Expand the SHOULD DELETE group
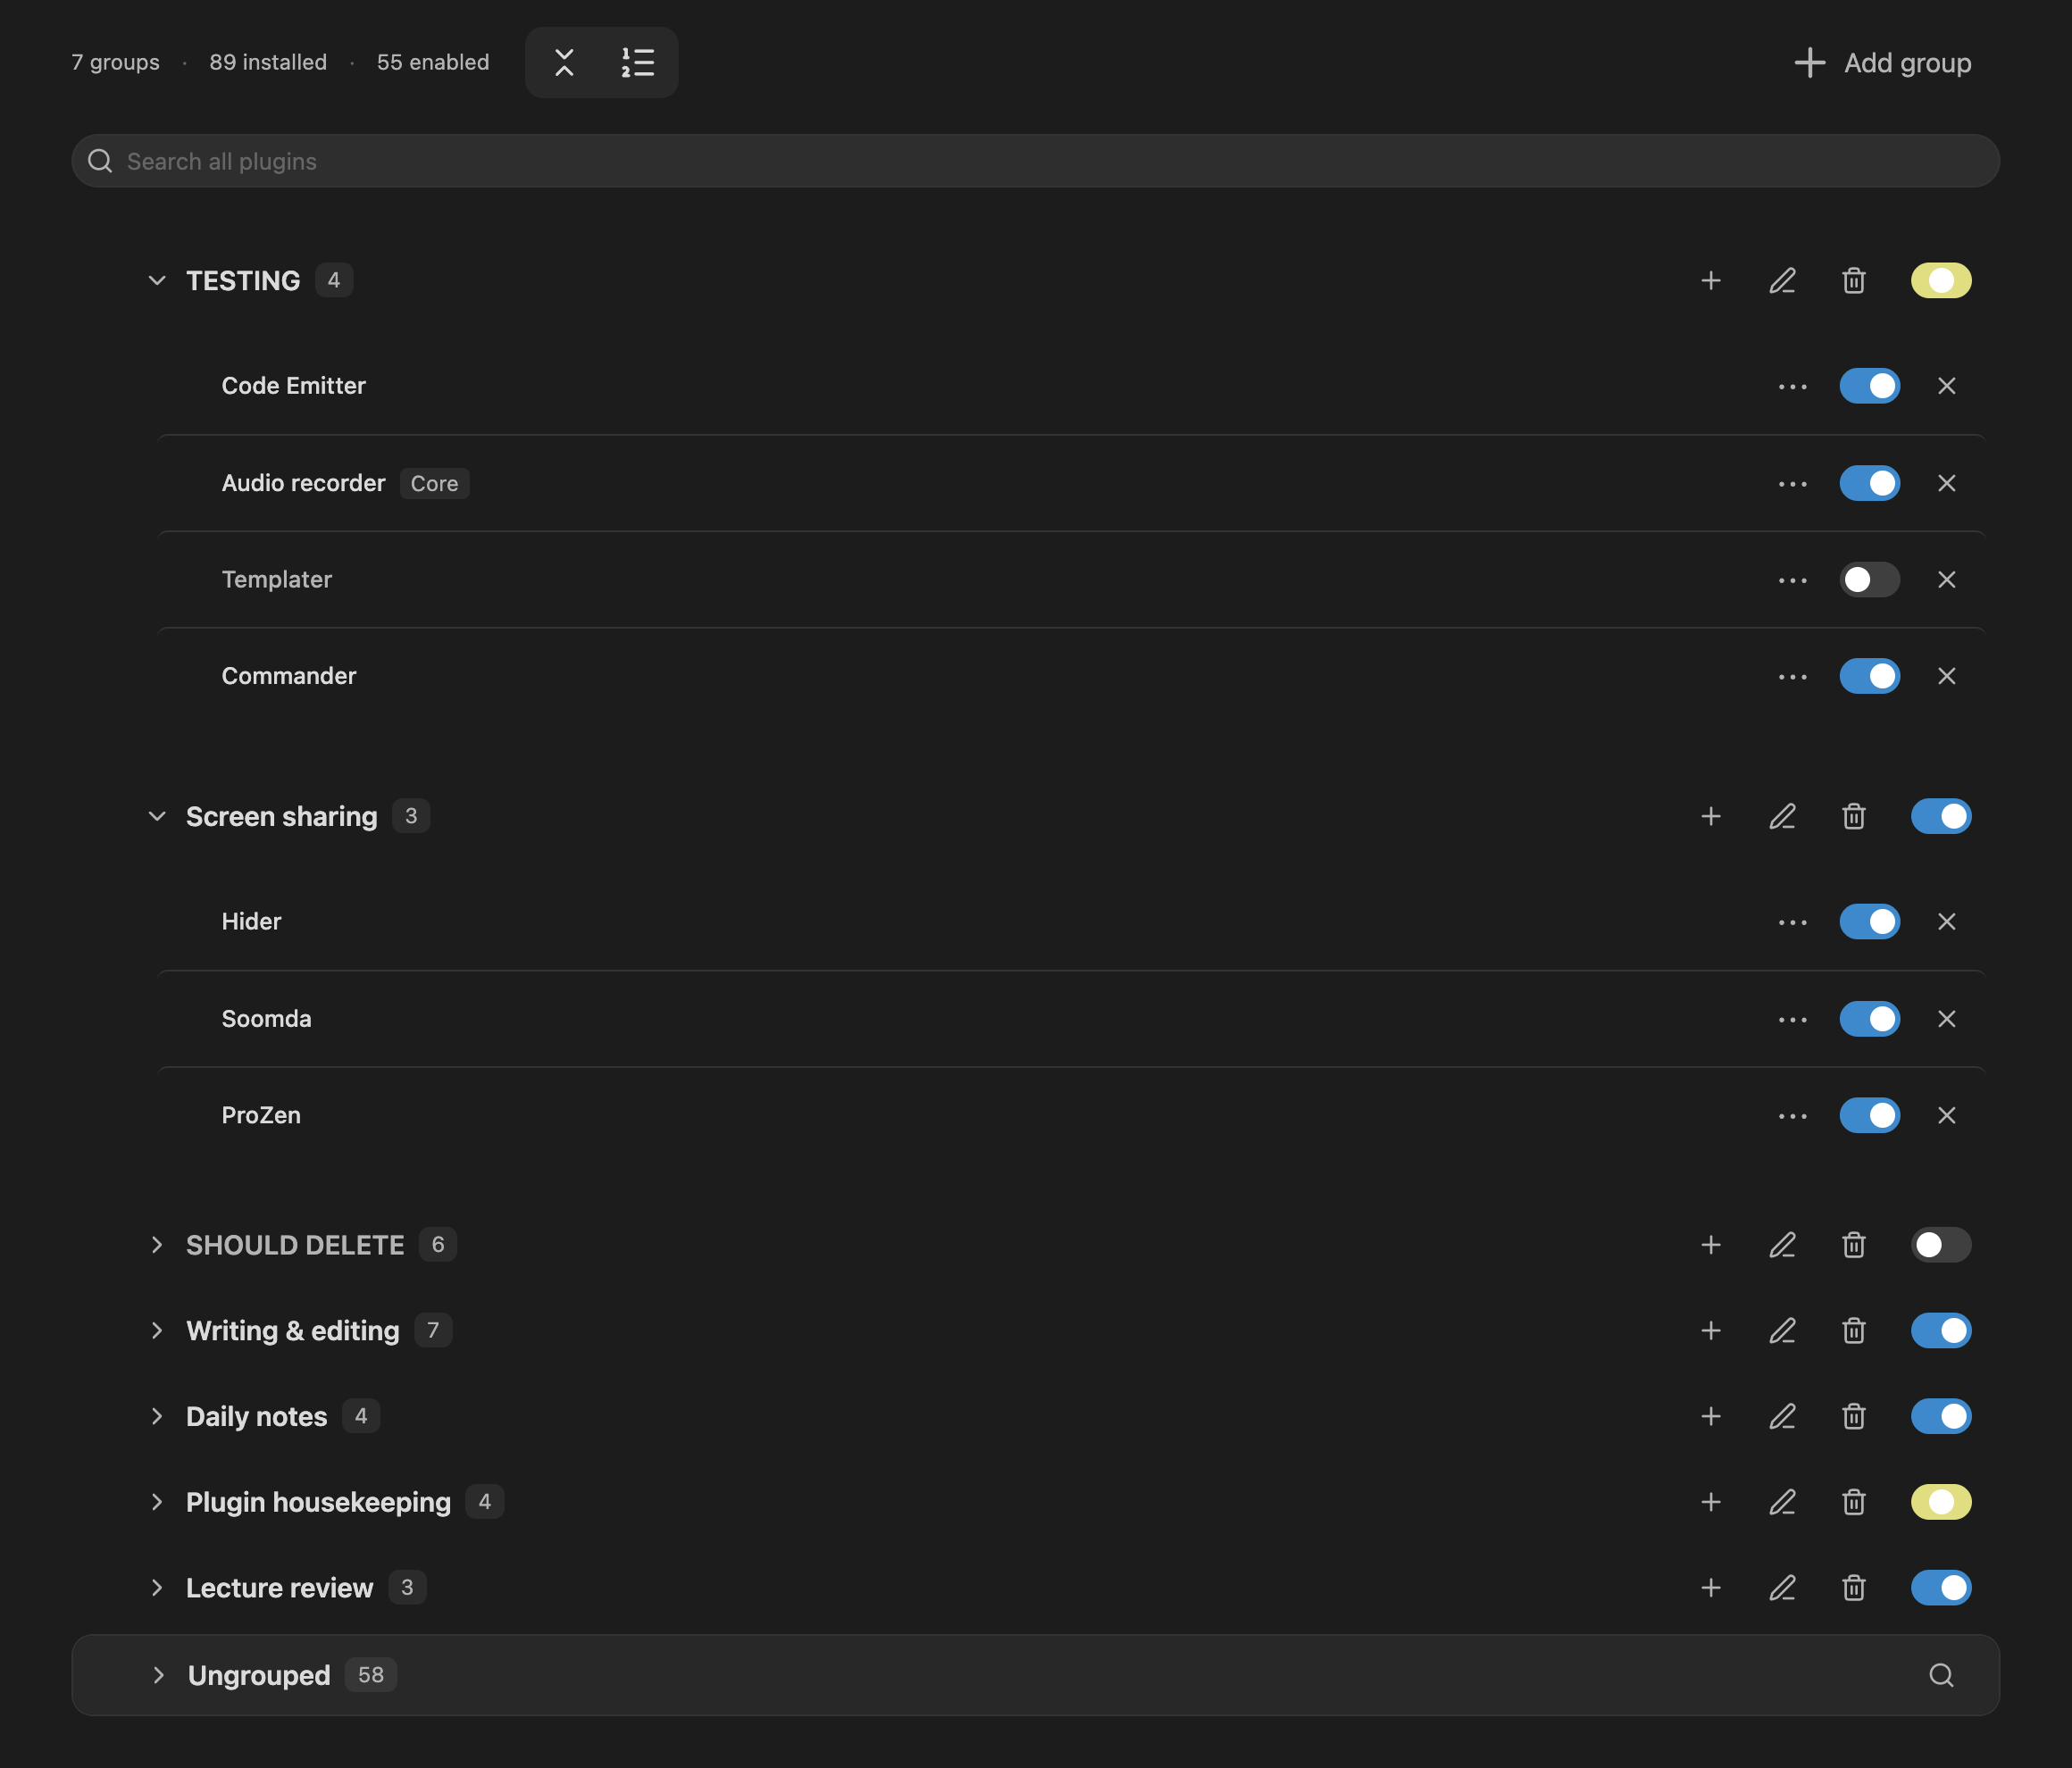The height and width of the screenshot is (1768, 2072). click(157, 1244)
